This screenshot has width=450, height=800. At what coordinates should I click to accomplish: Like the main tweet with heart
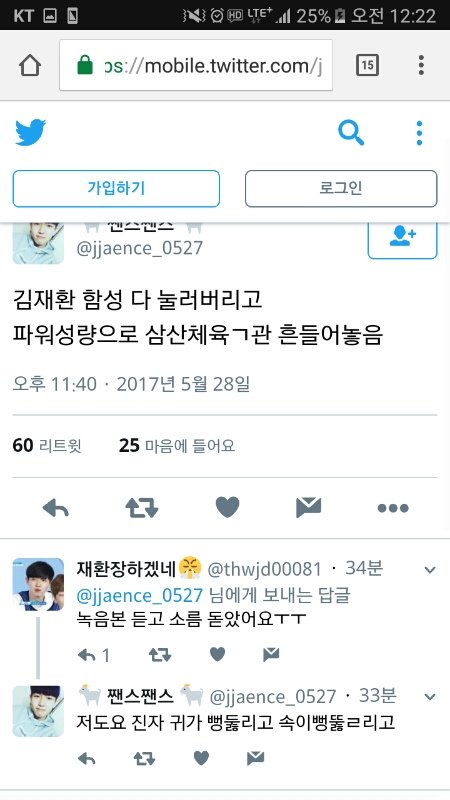228,508
